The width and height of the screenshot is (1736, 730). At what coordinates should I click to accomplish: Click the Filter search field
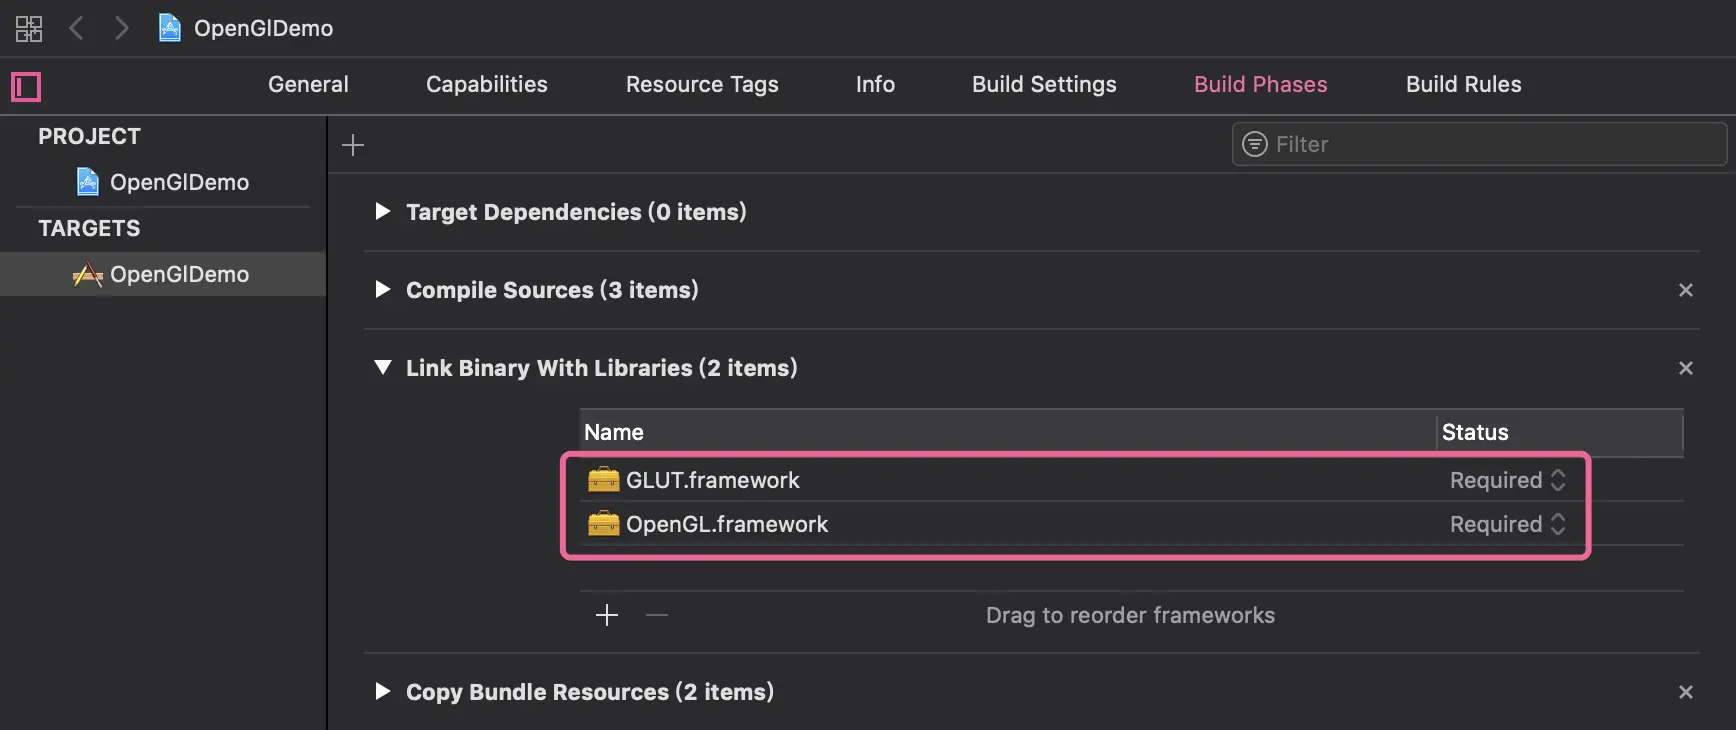pos(1490,144)
